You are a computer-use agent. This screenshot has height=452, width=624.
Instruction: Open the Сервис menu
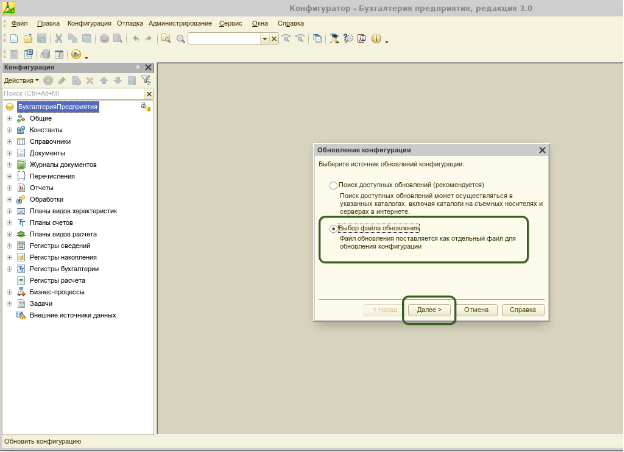230,23
